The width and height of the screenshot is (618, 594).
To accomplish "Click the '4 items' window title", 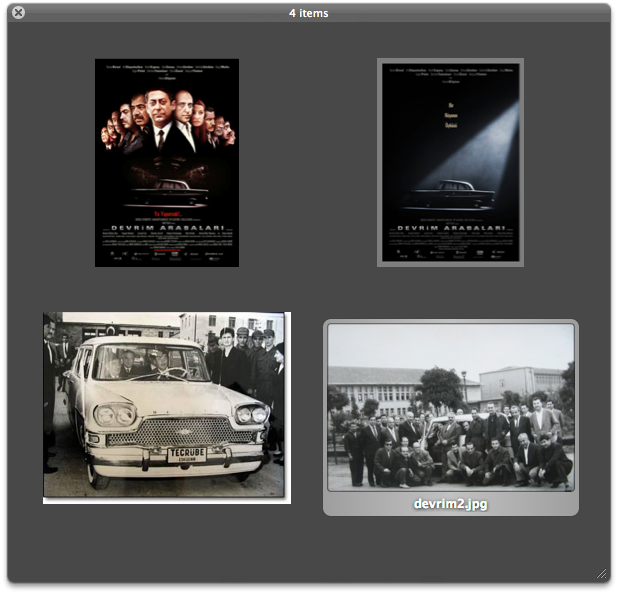I will click(x=308, y=13).
